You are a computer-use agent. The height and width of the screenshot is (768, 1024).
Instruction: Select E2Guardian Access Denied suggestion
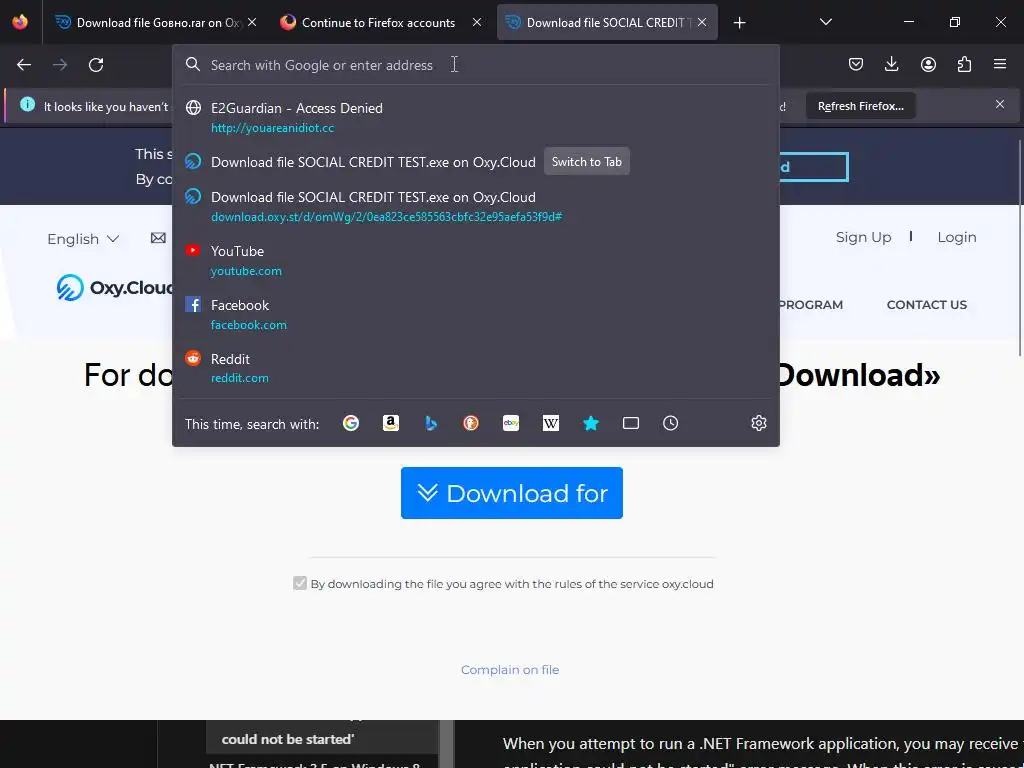[475, 117]
